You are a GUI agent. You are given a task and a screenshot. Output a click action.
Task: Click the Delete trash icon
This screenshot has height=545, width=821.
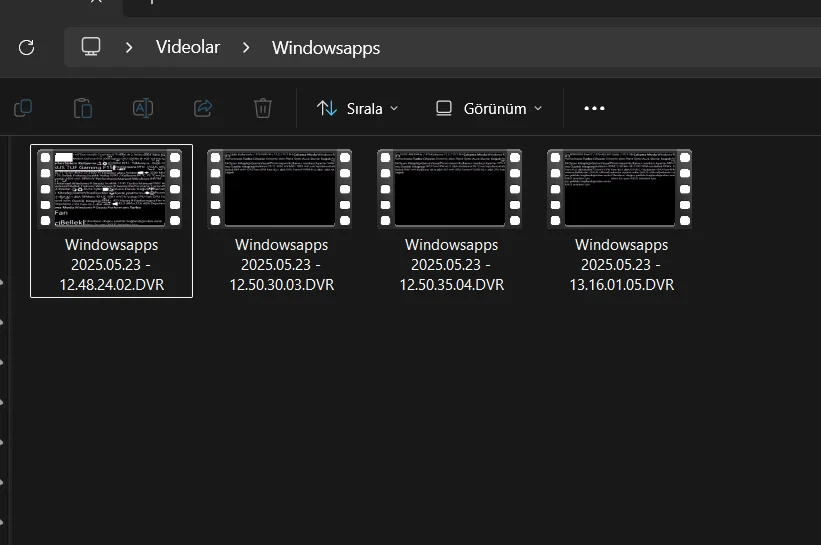pos(263,108)
